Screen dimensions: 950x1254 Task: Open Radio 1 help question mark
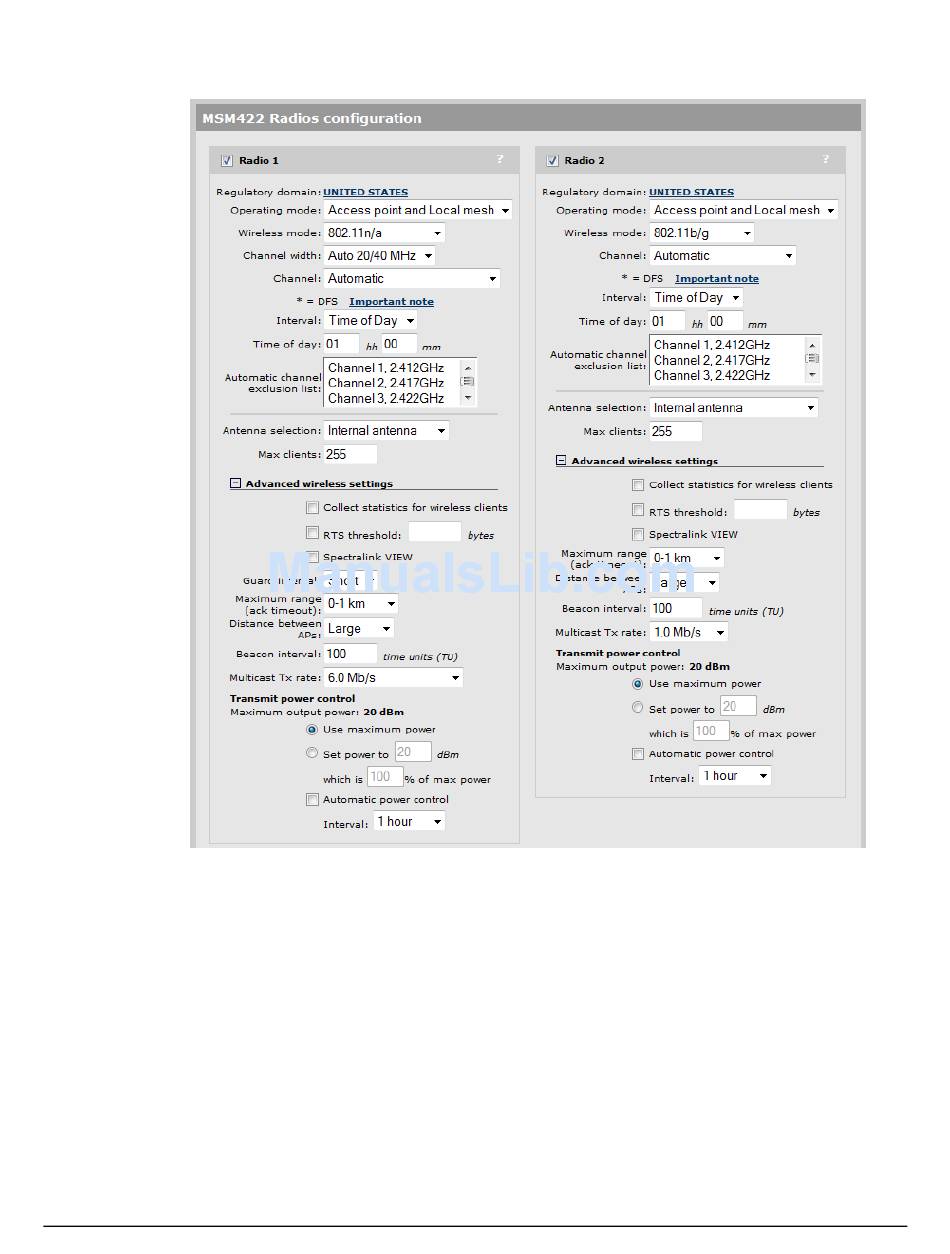500,159
